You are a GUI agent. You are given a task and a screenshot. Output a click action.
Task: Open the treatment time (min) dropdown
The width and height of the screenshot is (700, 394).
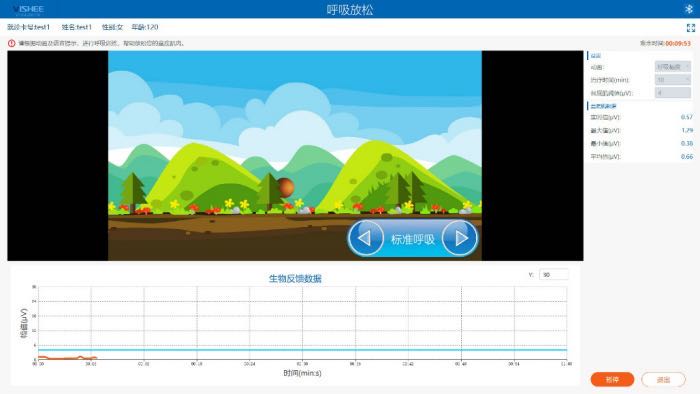[x=673, y=80]
